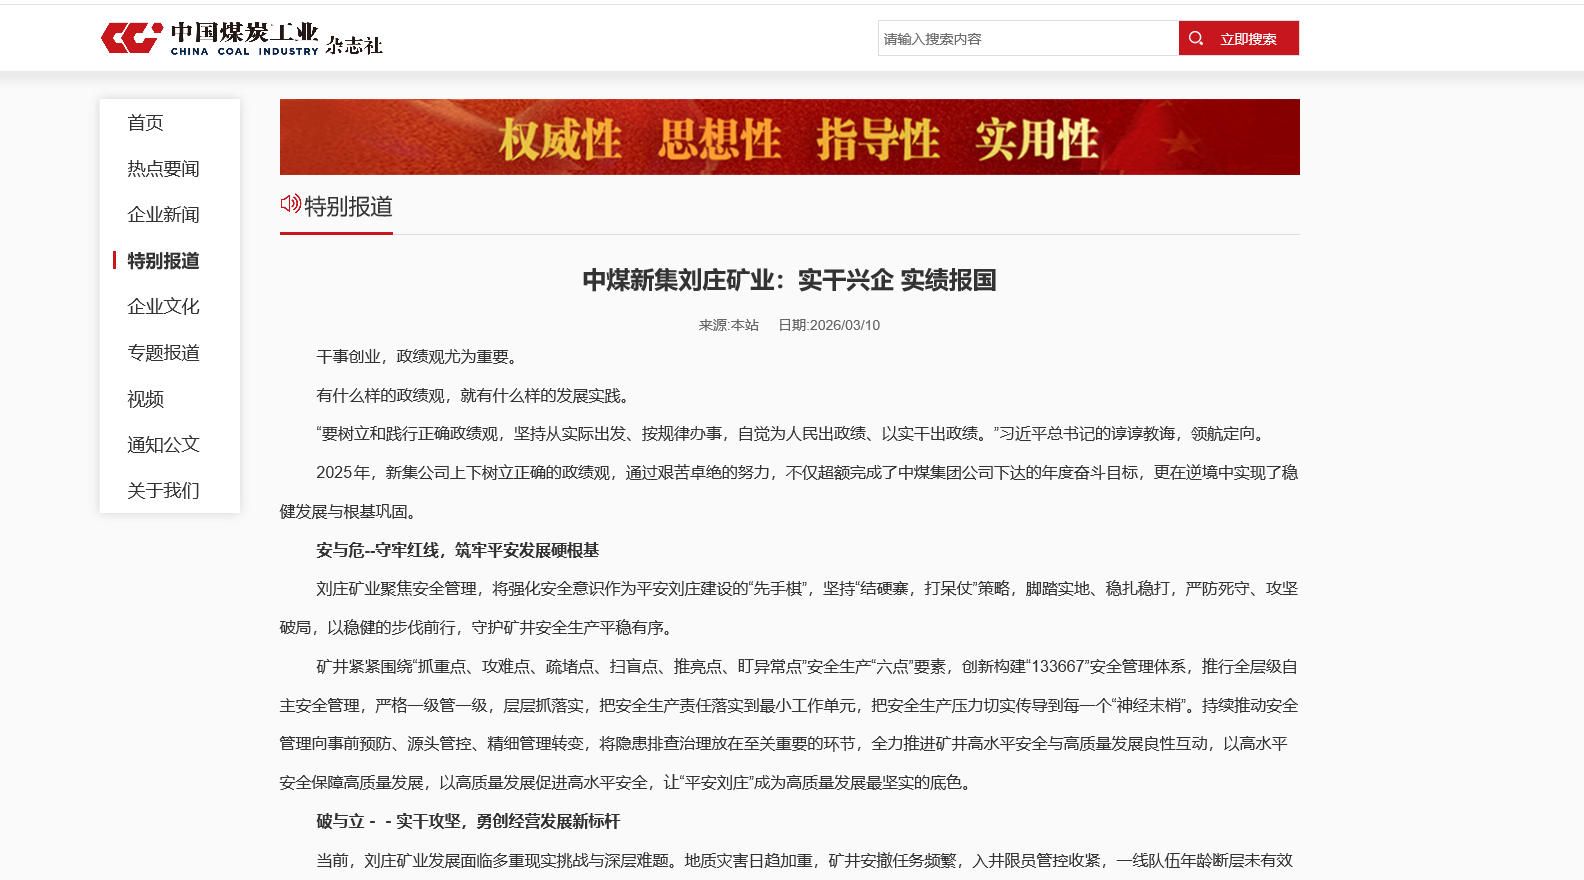Click the 来源:本站 source label
Image resolution: width=1584 pixels, height=880 pixels.
tap(728, 325)
